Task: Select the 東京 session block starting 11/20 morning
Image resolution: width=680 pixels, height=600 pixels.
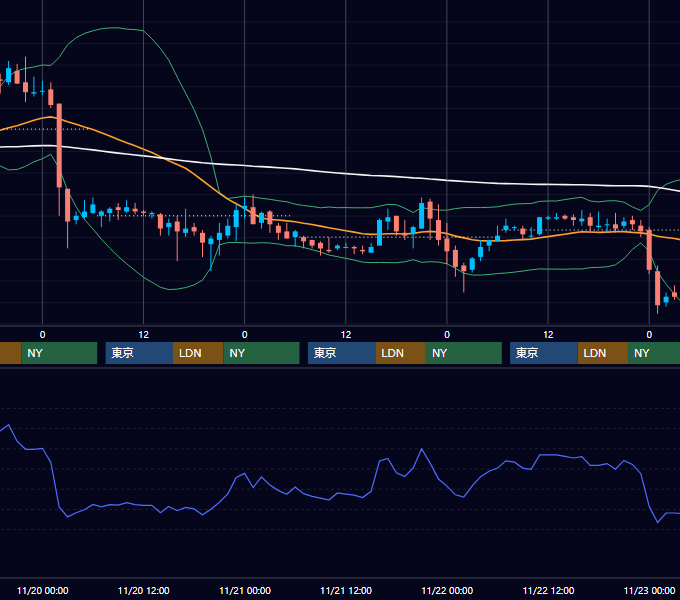Action: (x=139, y=353)
